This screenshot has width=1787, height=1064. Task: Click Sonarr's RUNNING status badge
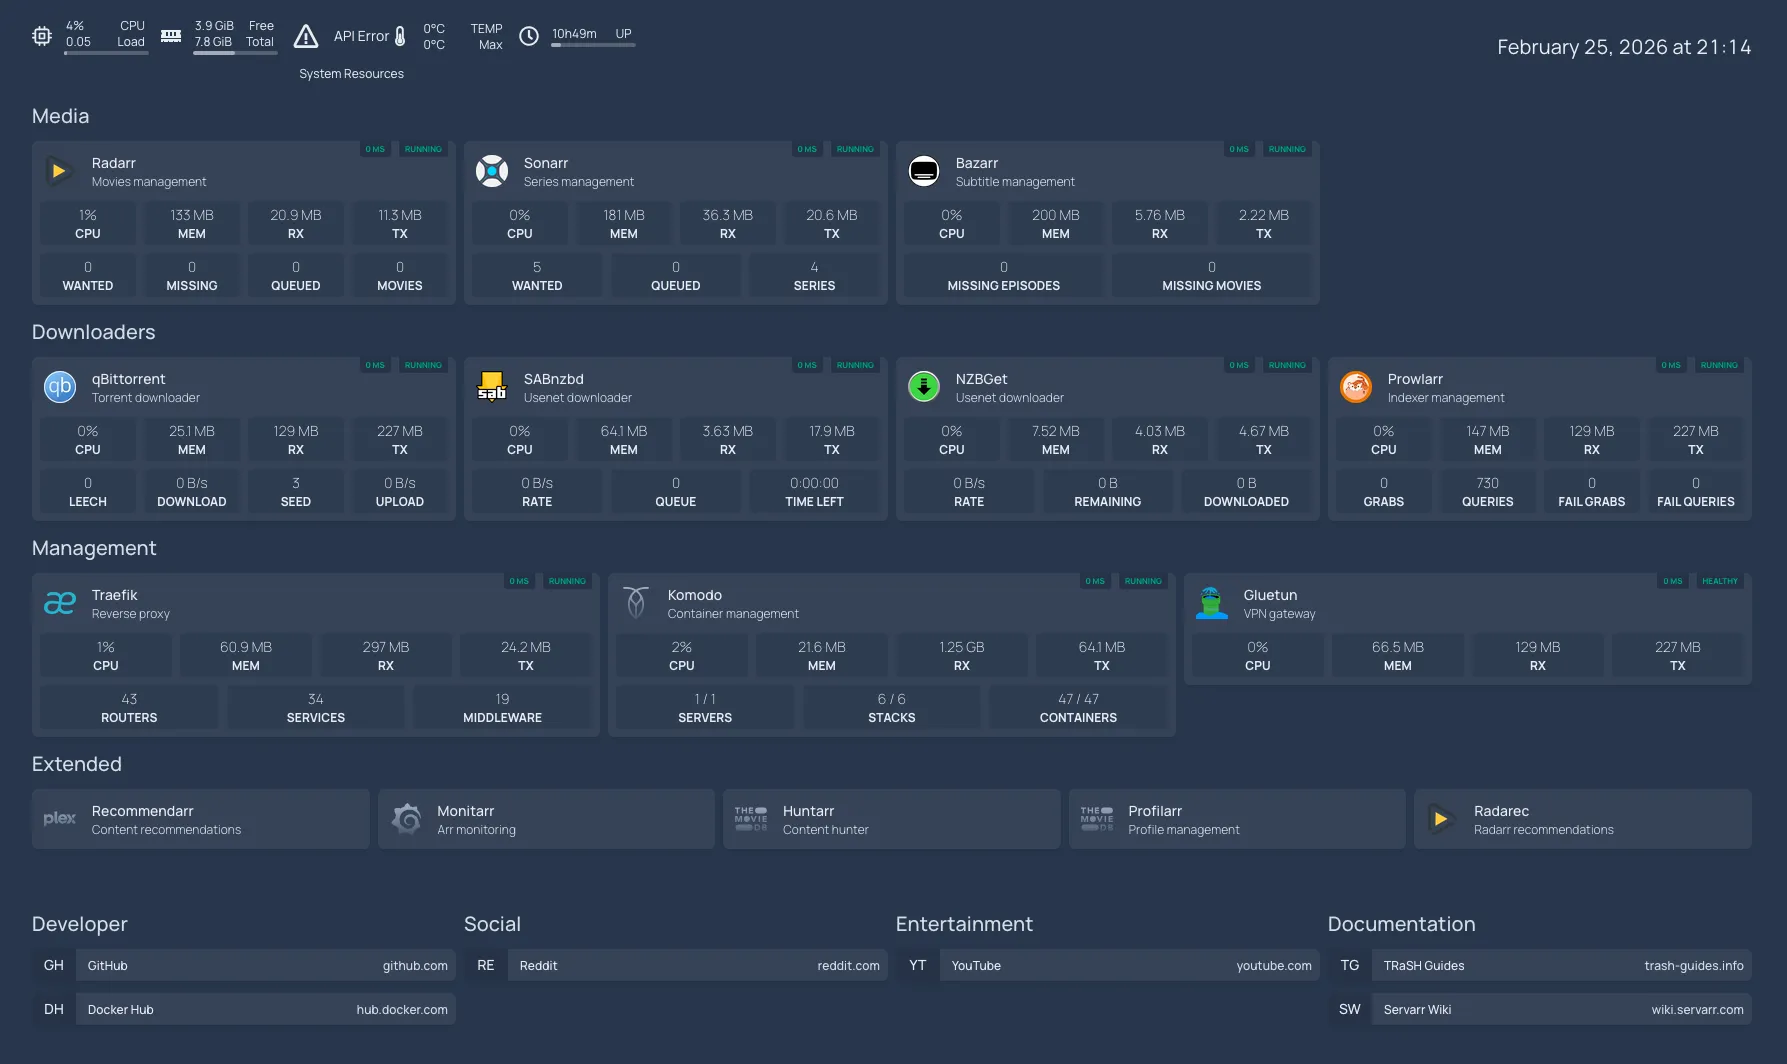[854, 149]
